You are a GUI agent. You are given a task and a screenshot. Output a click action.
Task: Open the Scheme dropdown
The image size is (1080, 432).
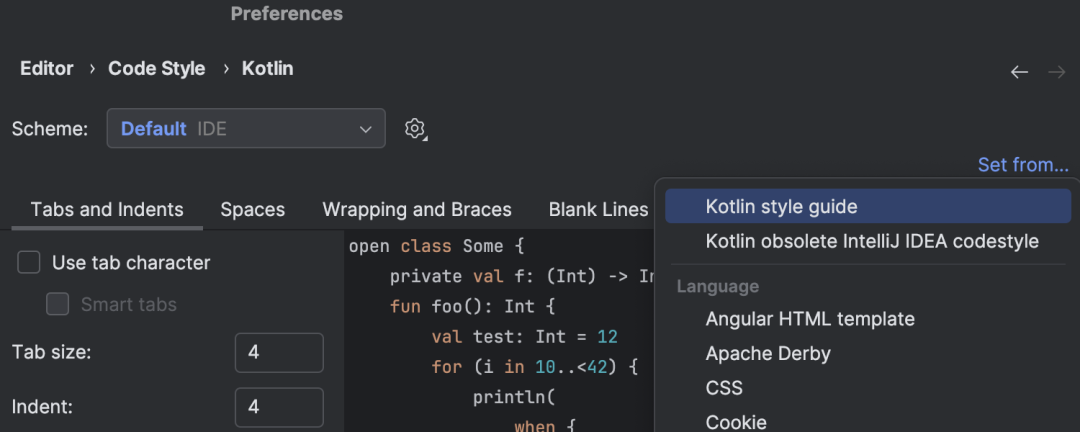[246, 128]
